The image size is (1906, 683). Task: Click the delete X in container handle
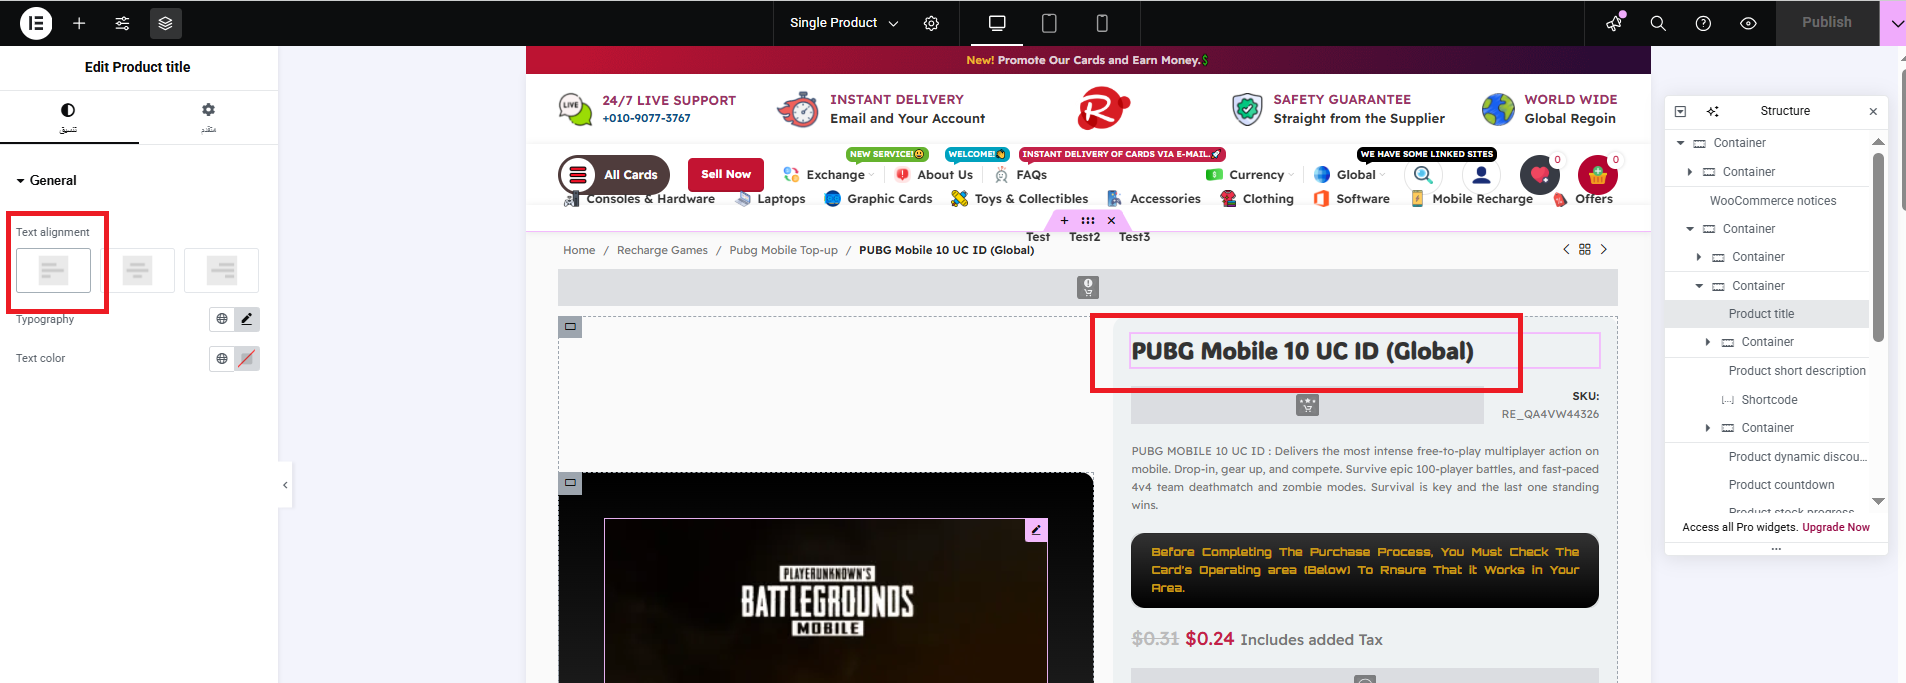coord(1111,220)
